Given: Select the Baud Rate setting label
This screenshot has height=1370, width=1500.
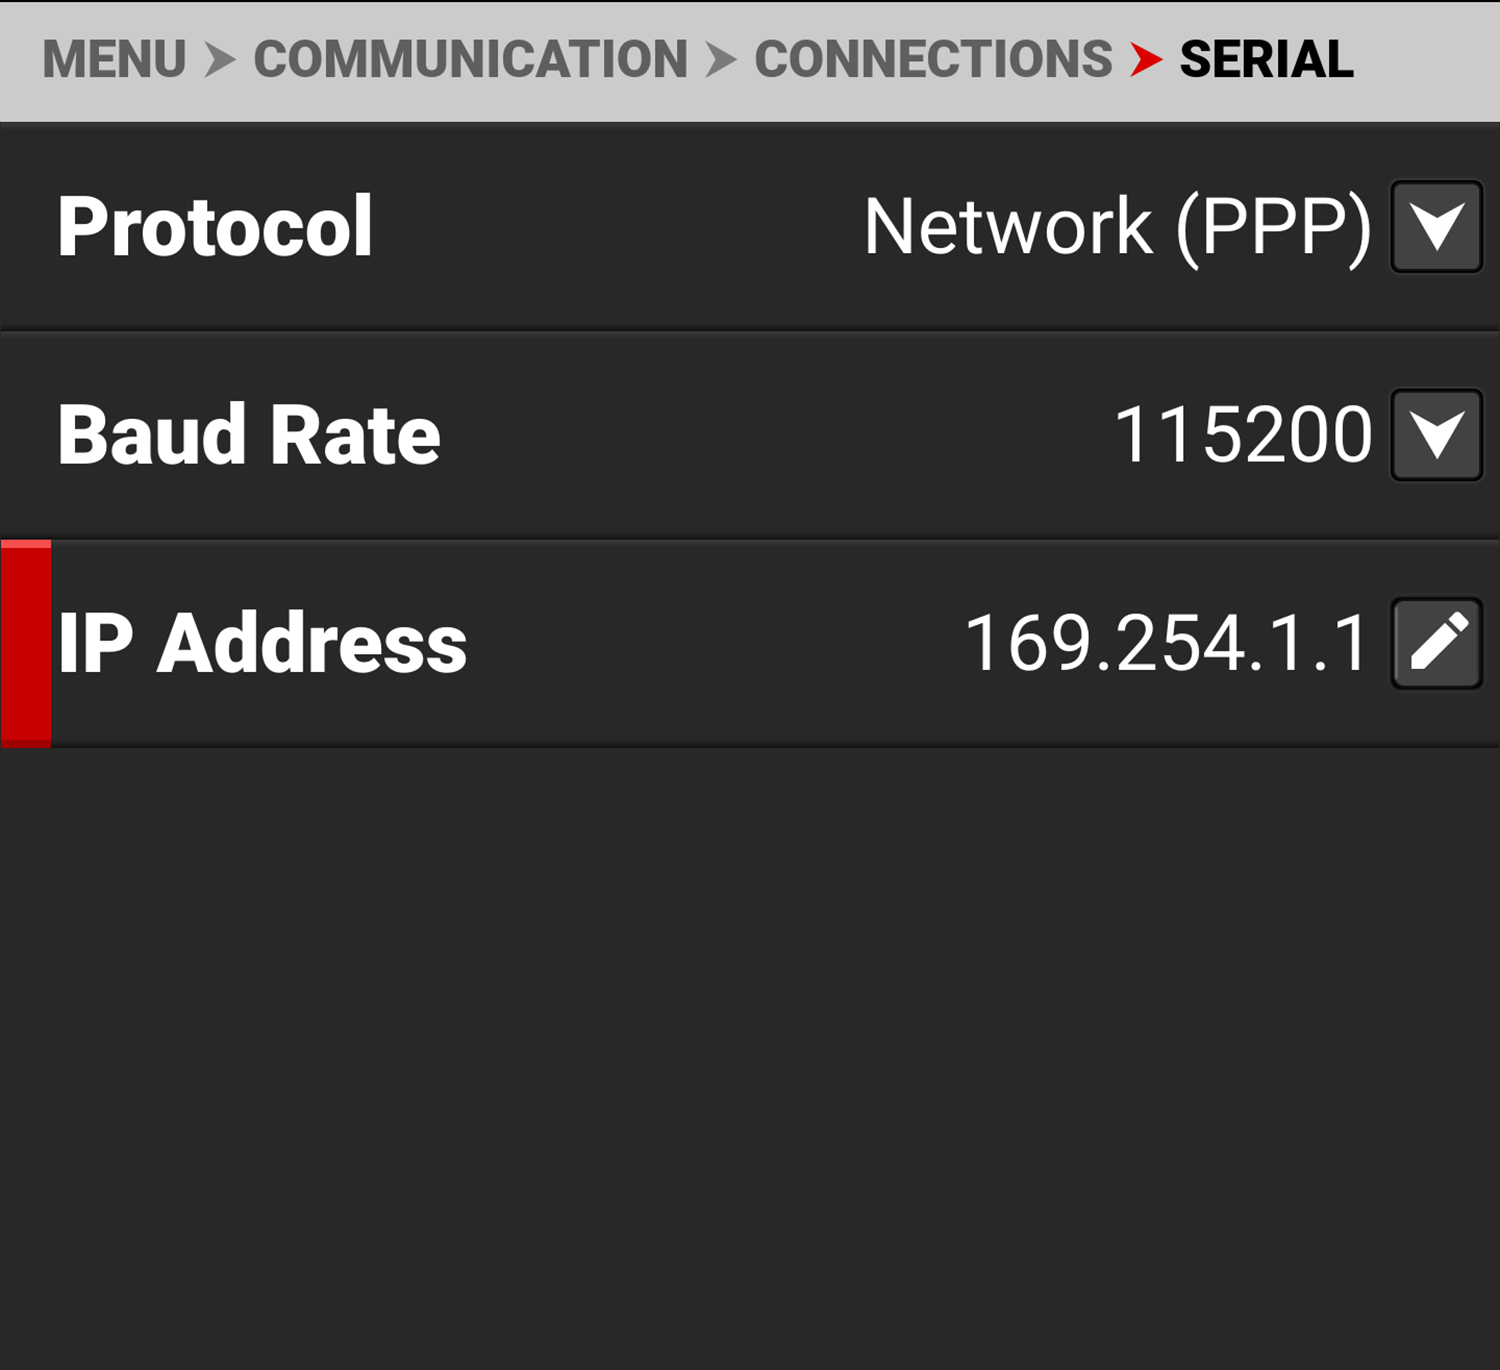Looking at the screenshot, I should click(249, 435).
